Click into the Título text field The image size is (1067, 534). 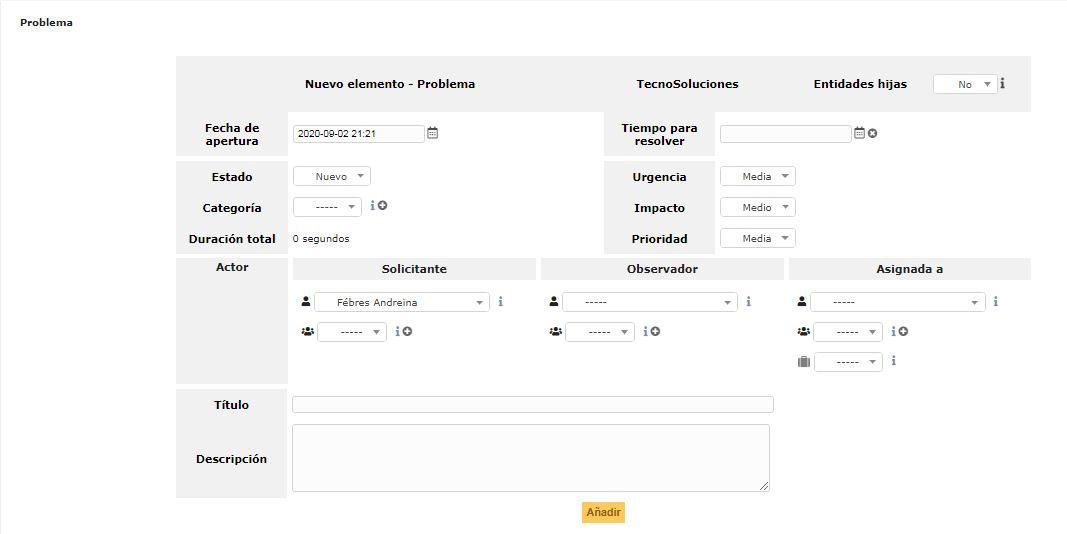tap(532, 405)
